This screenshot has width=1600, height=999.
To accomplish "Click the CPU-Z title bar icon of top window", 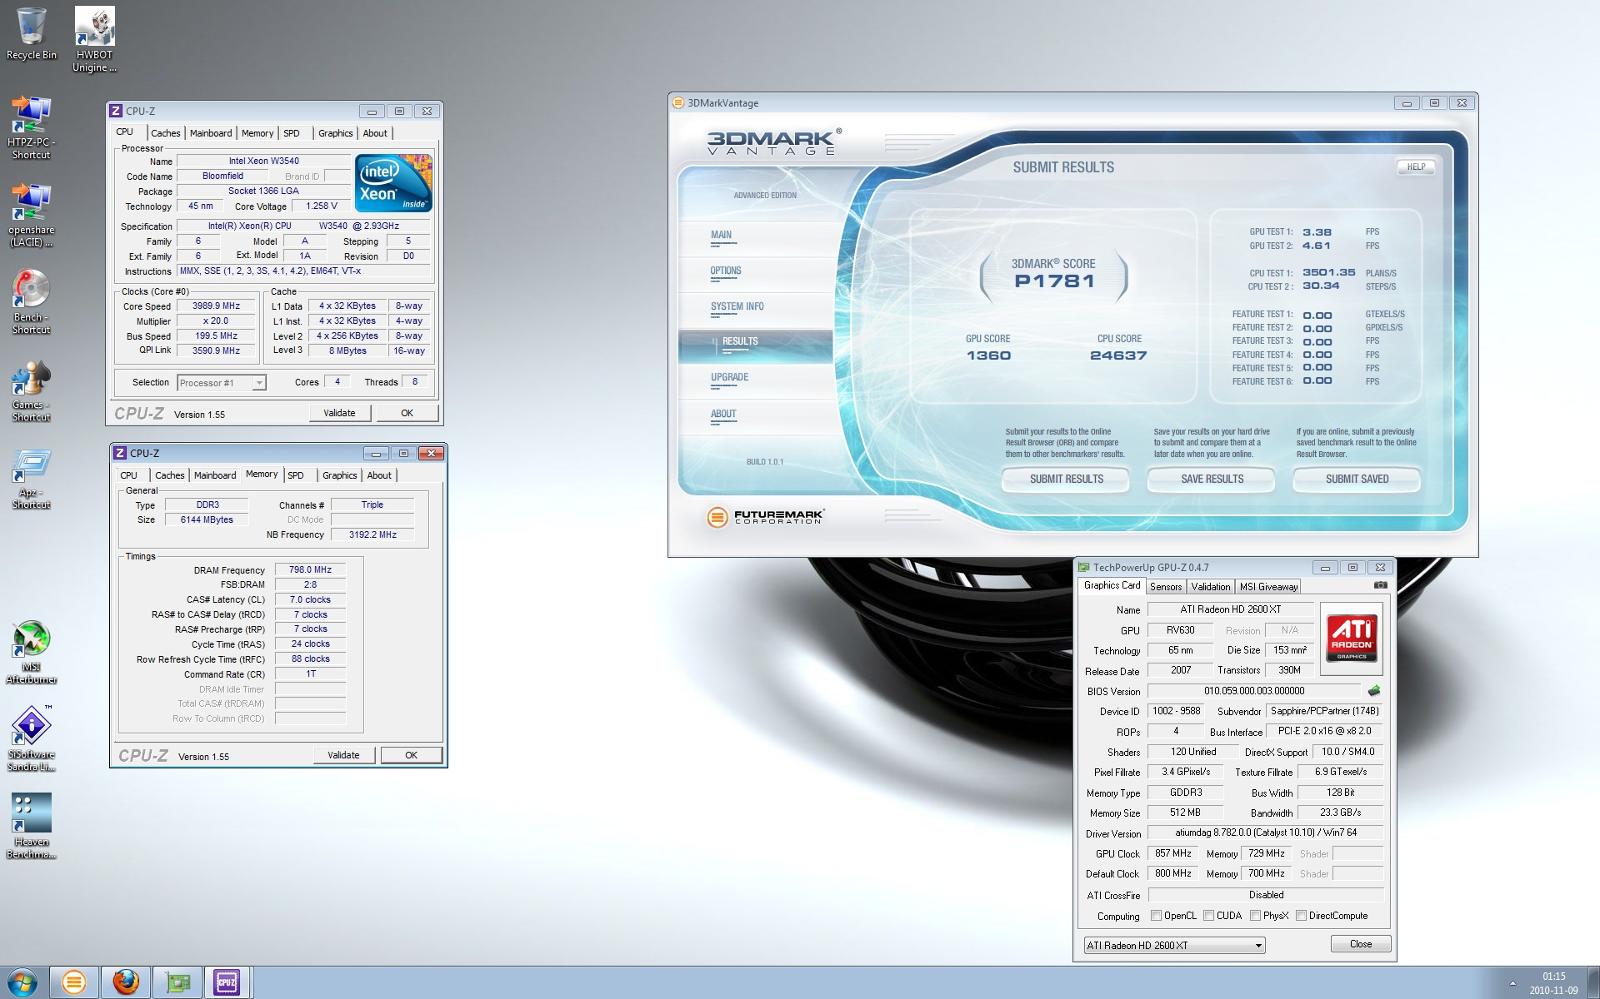I will pyautogui.click(x=116, y=111).
